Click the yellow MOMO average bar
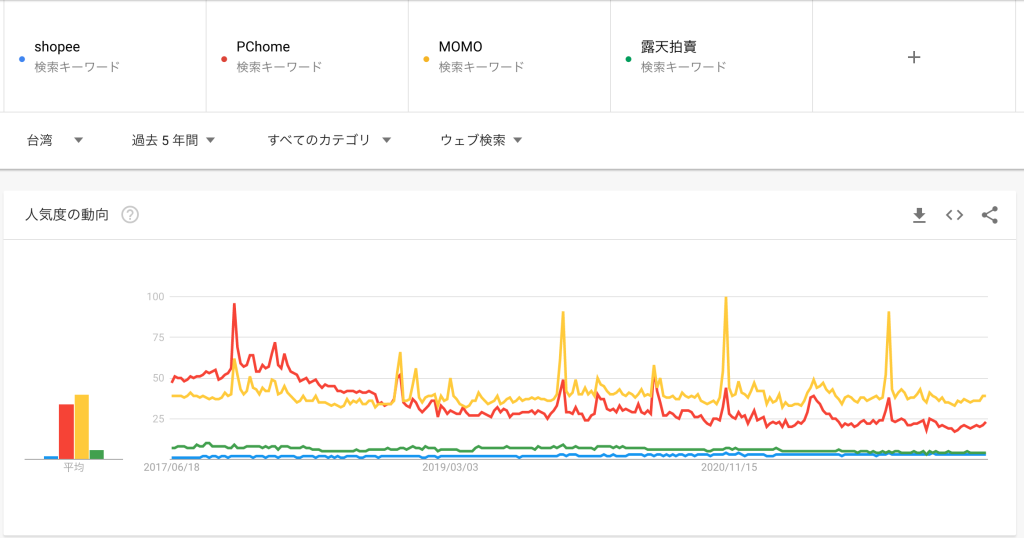Viewport: 1024px width, 538px height. click(x=82, y=427)
